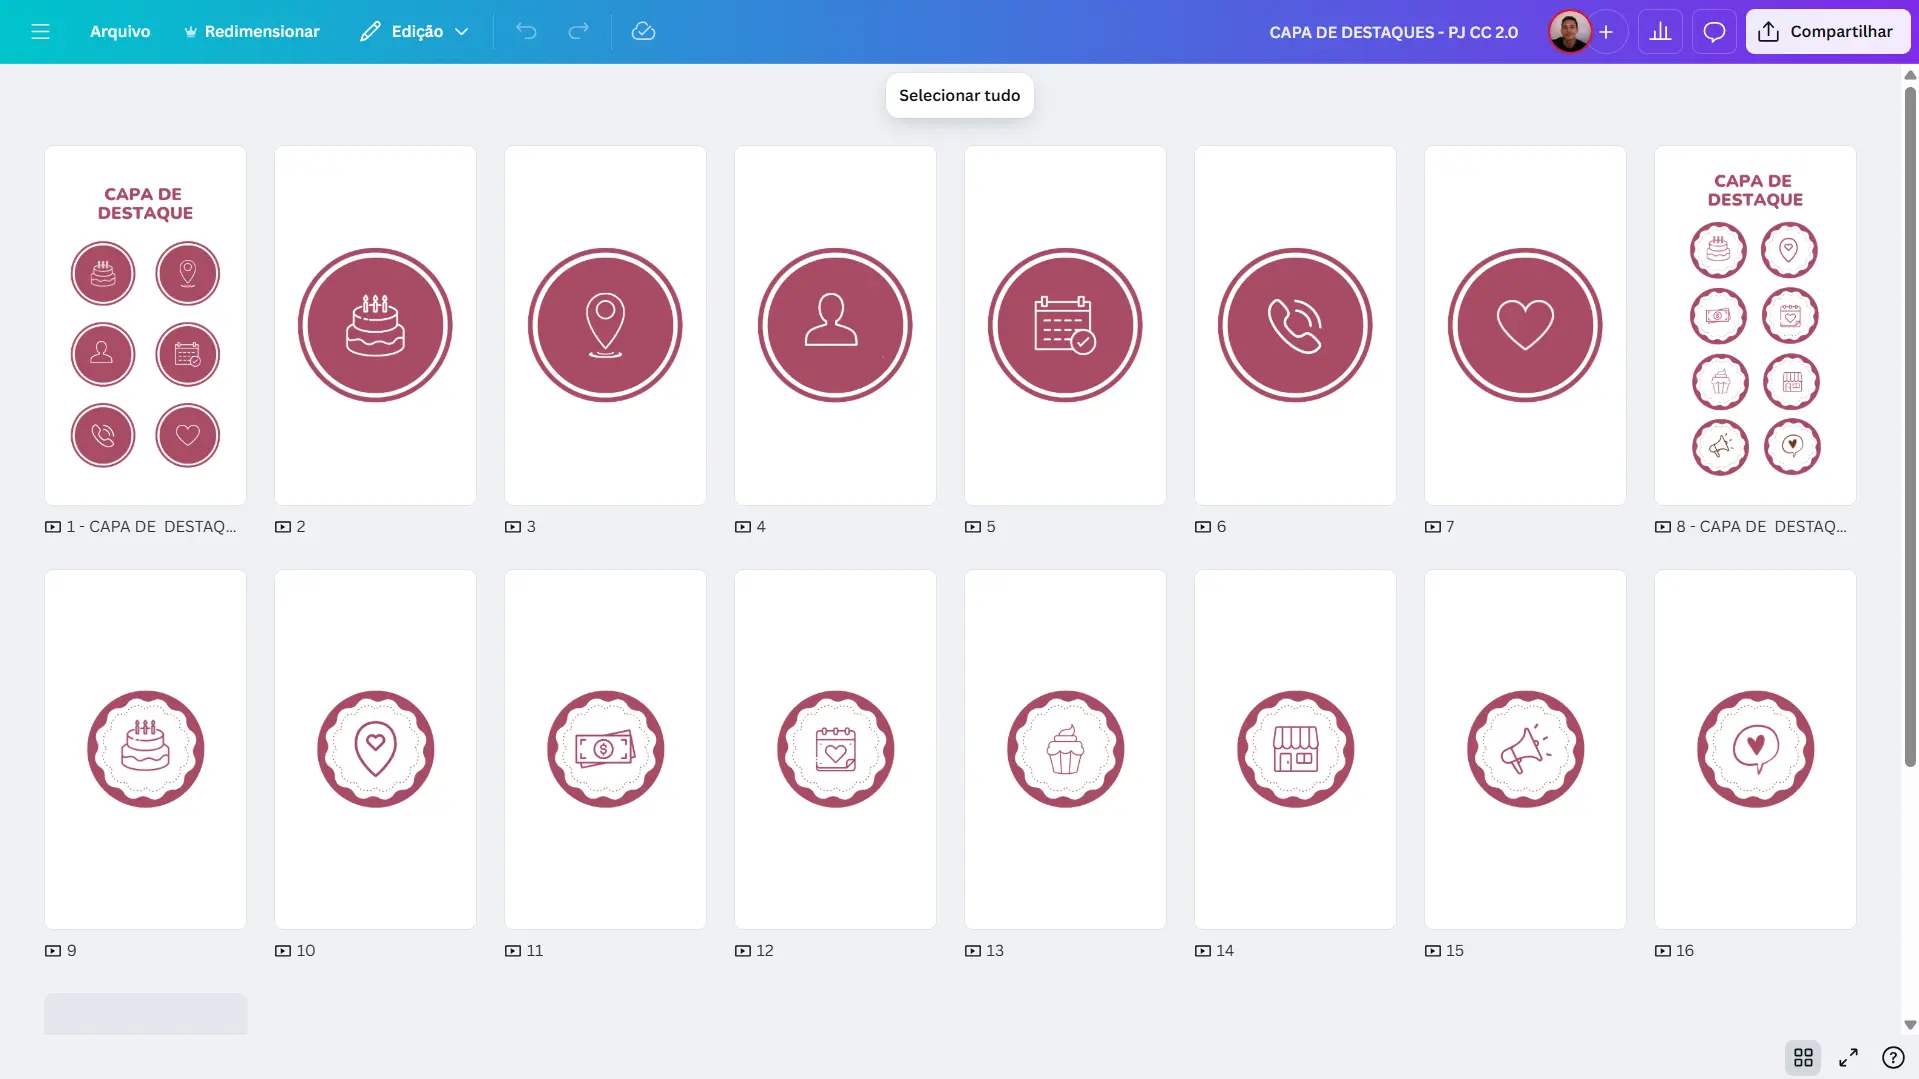Click the Selecionar tudo button

click(959, 95)
